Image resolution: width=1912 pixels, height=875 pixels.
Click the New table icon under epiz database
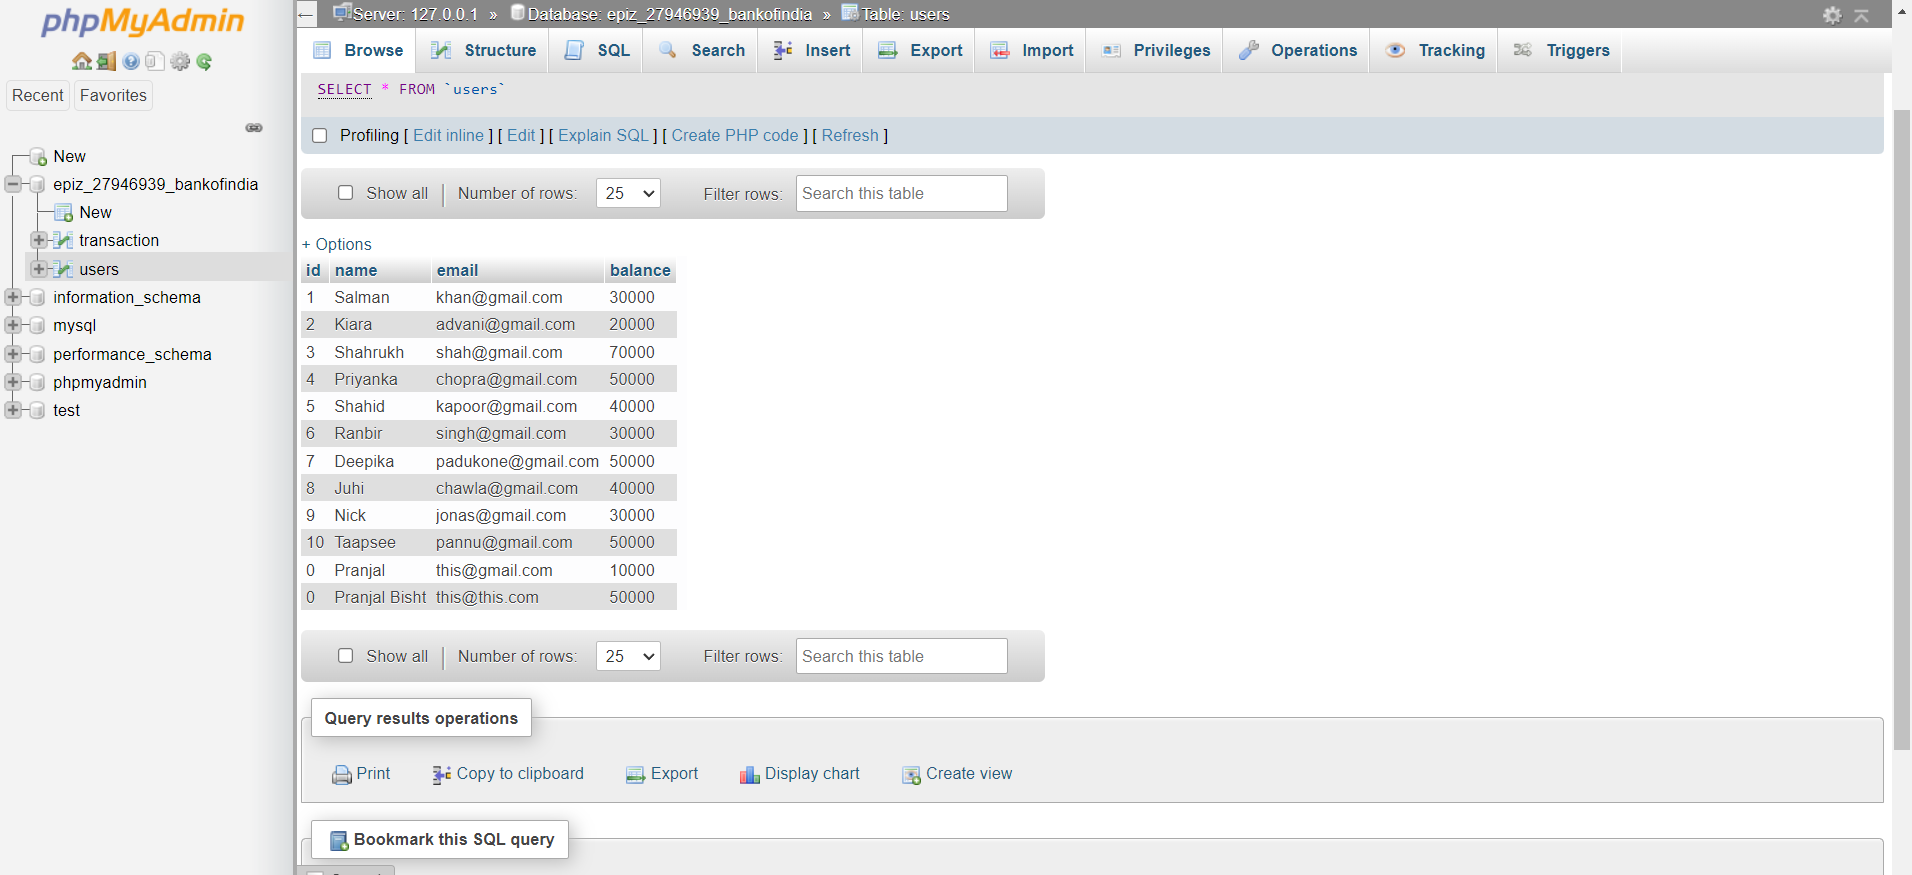[x=63, y=212]
